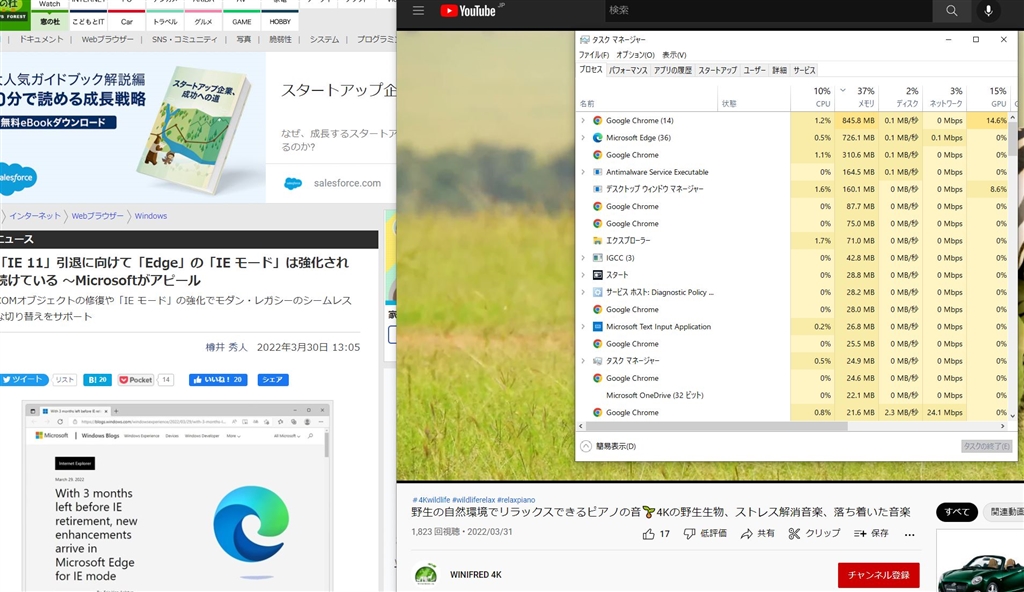
Task: Click the Google Chrome (14) process icon
Action: (597, 120)
